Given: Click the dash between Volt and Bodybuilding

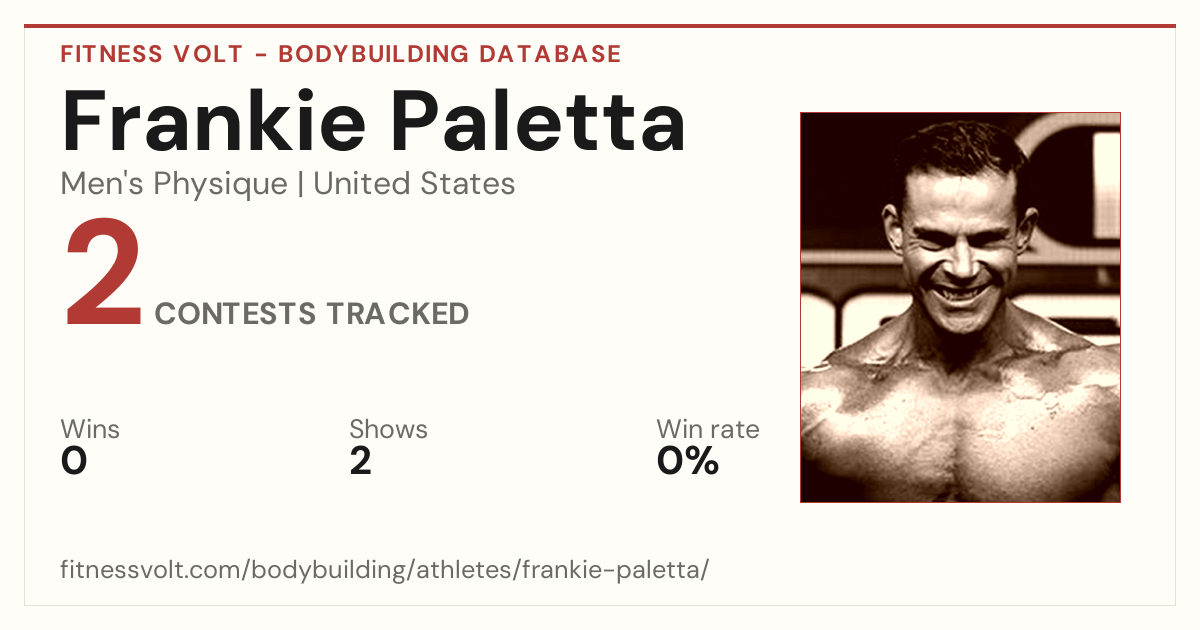Looking at the screenshot, I should tap(260, 55).
